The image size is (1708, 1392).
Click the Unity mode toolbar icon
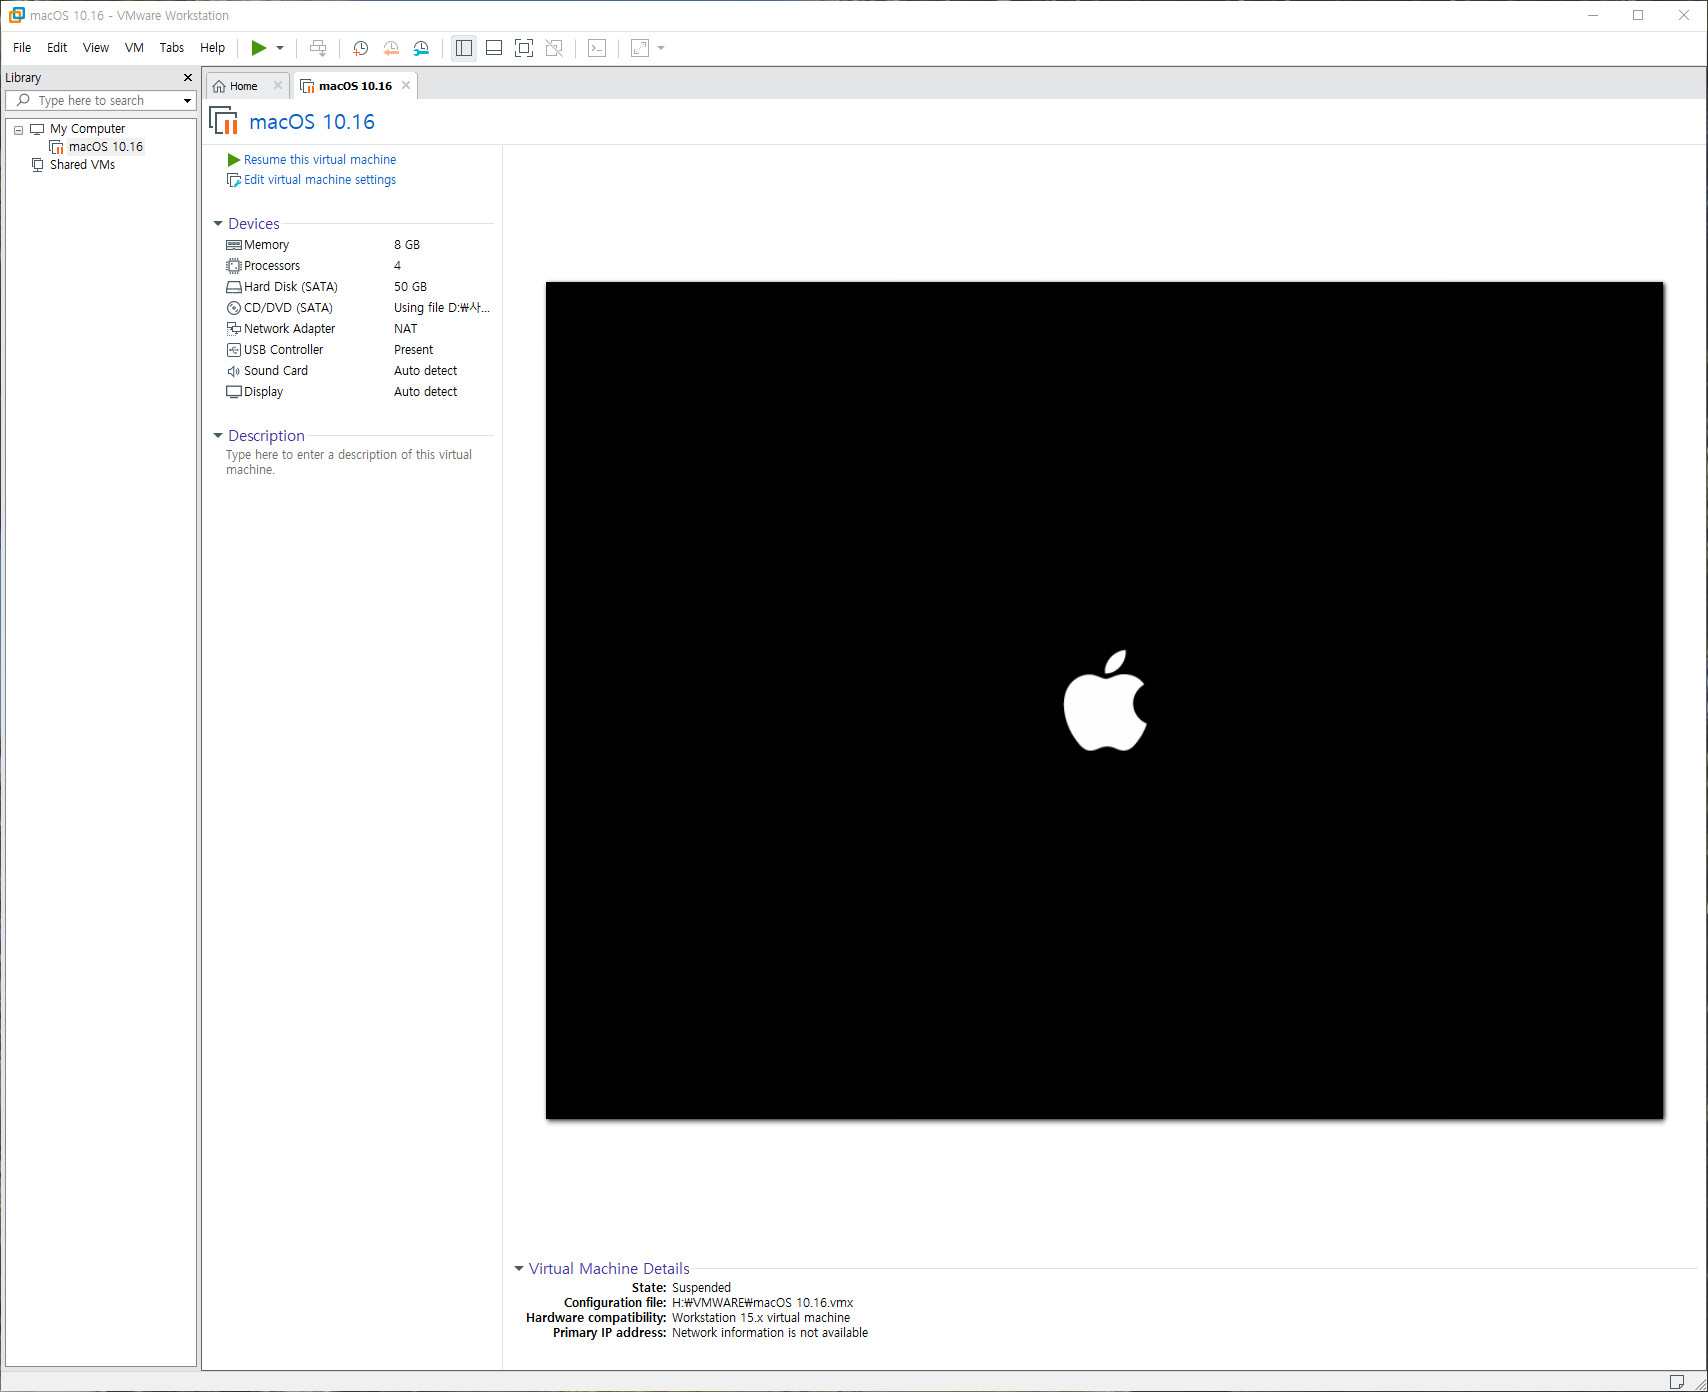[554, 48]
